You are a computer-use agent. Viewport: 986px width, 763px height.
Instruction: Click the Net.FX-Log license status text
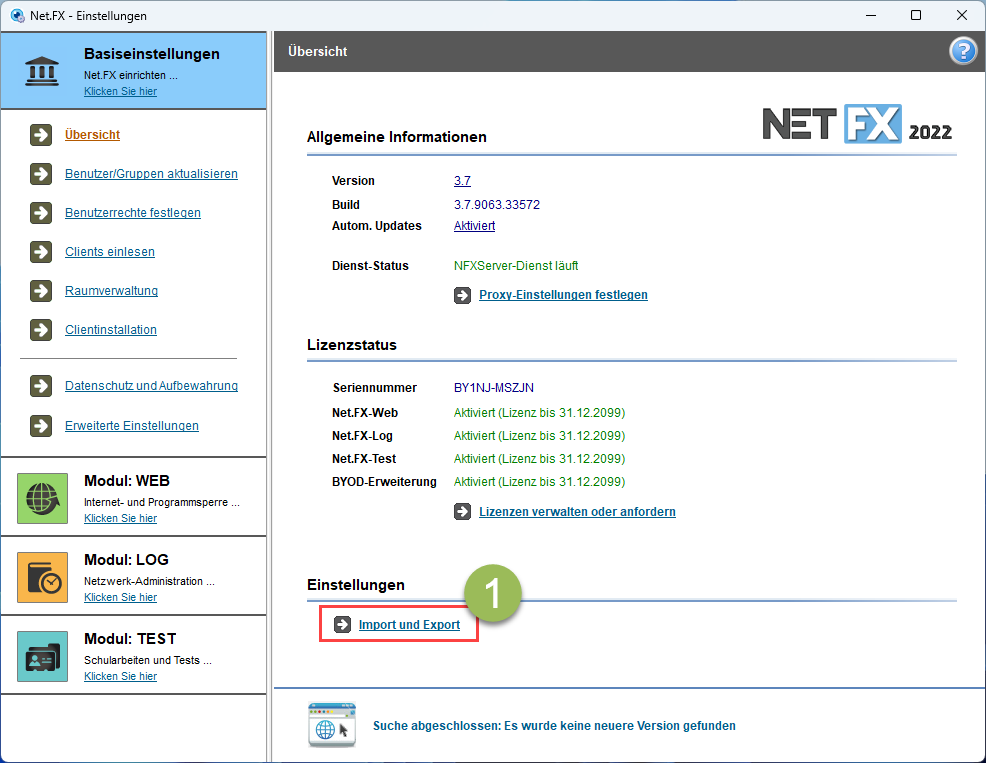pyautogui.click(x=539, y=435)
